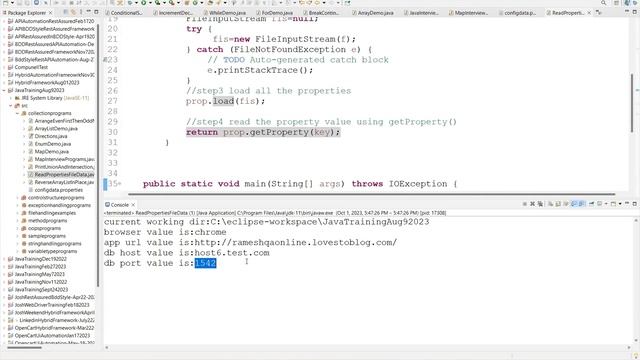This screenshot has width=640, height=360.
Task: Minimize the editor area
Action: tap(627, 12)
